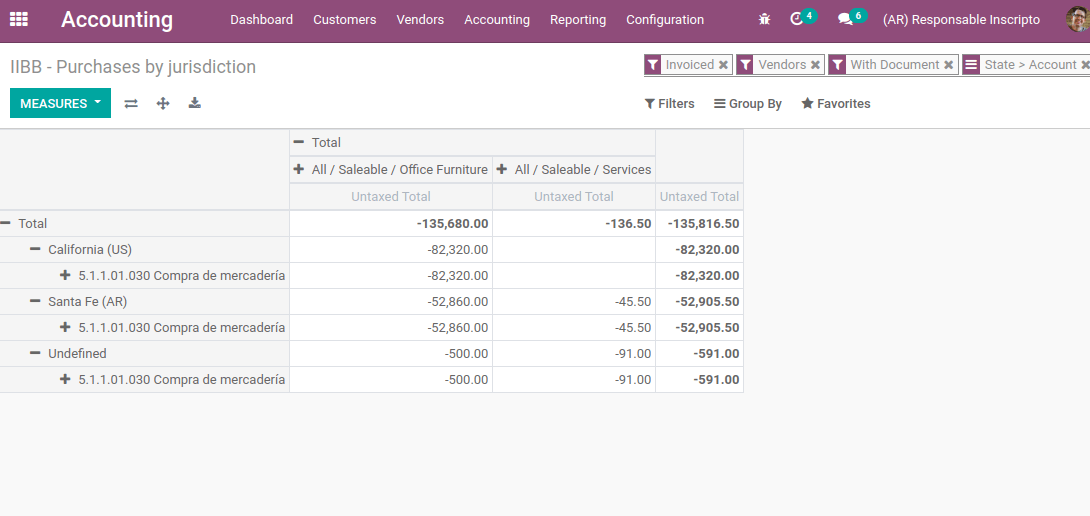The image size is (1090, 516).
Task: Collapse the California (US) row
Action: pos(145,250)
